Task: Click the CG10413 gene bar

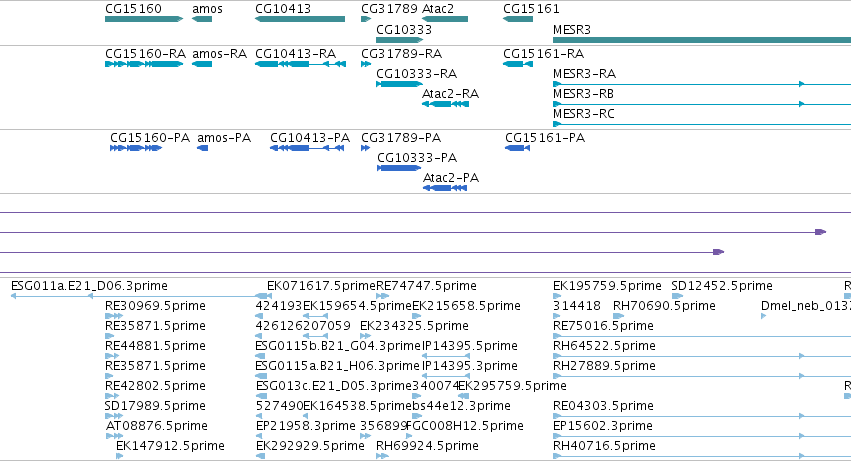Action: (x=300, y=19)
